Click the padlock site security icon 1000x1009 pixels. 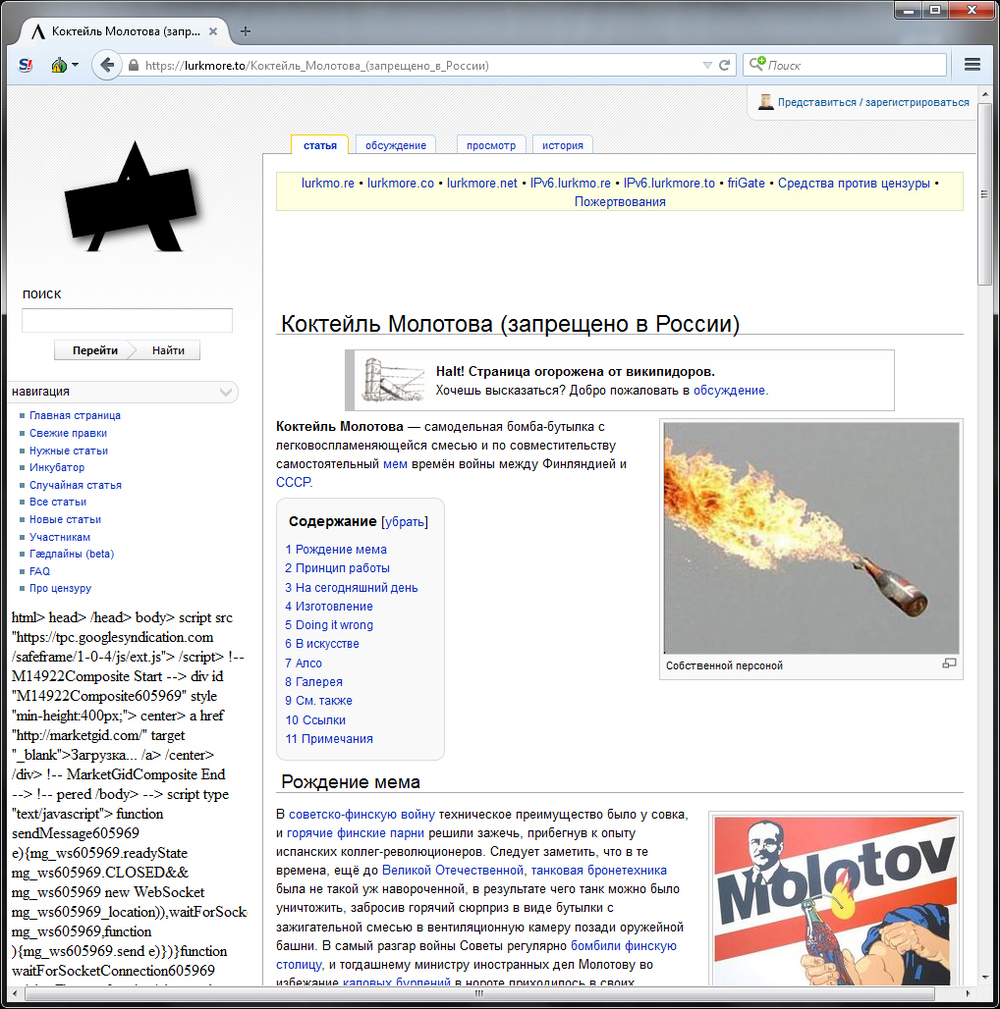click(133, 65)
